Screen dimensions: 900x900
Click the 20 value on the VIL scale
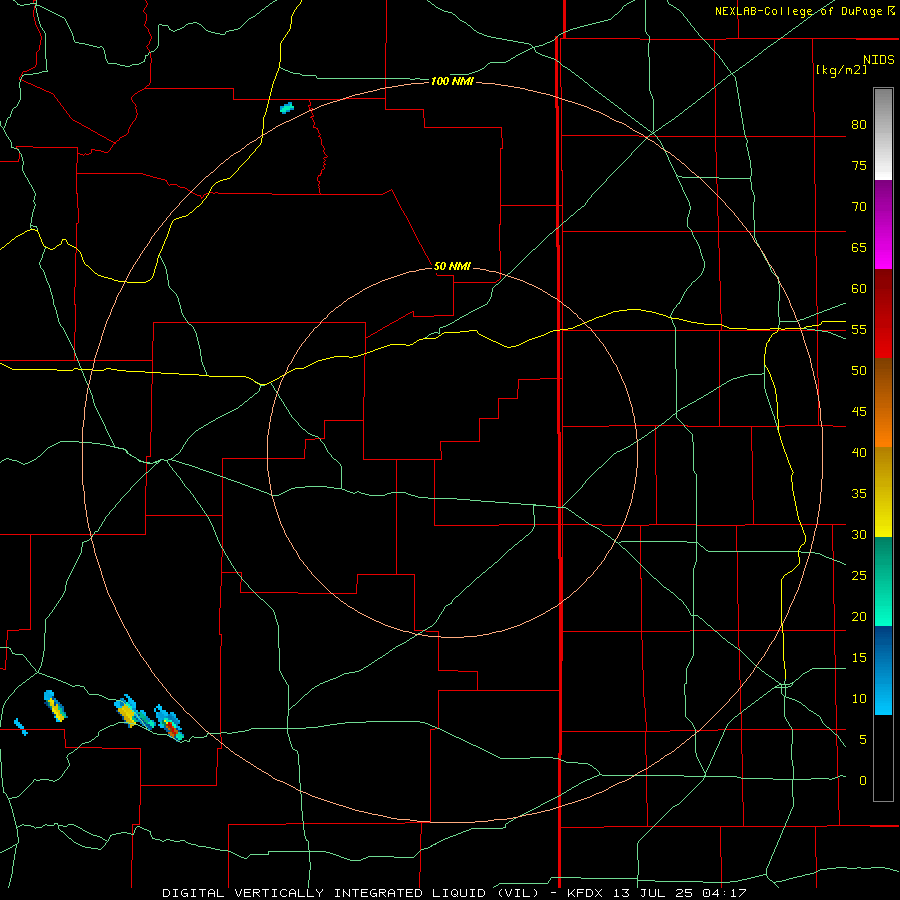pos(859,616)
